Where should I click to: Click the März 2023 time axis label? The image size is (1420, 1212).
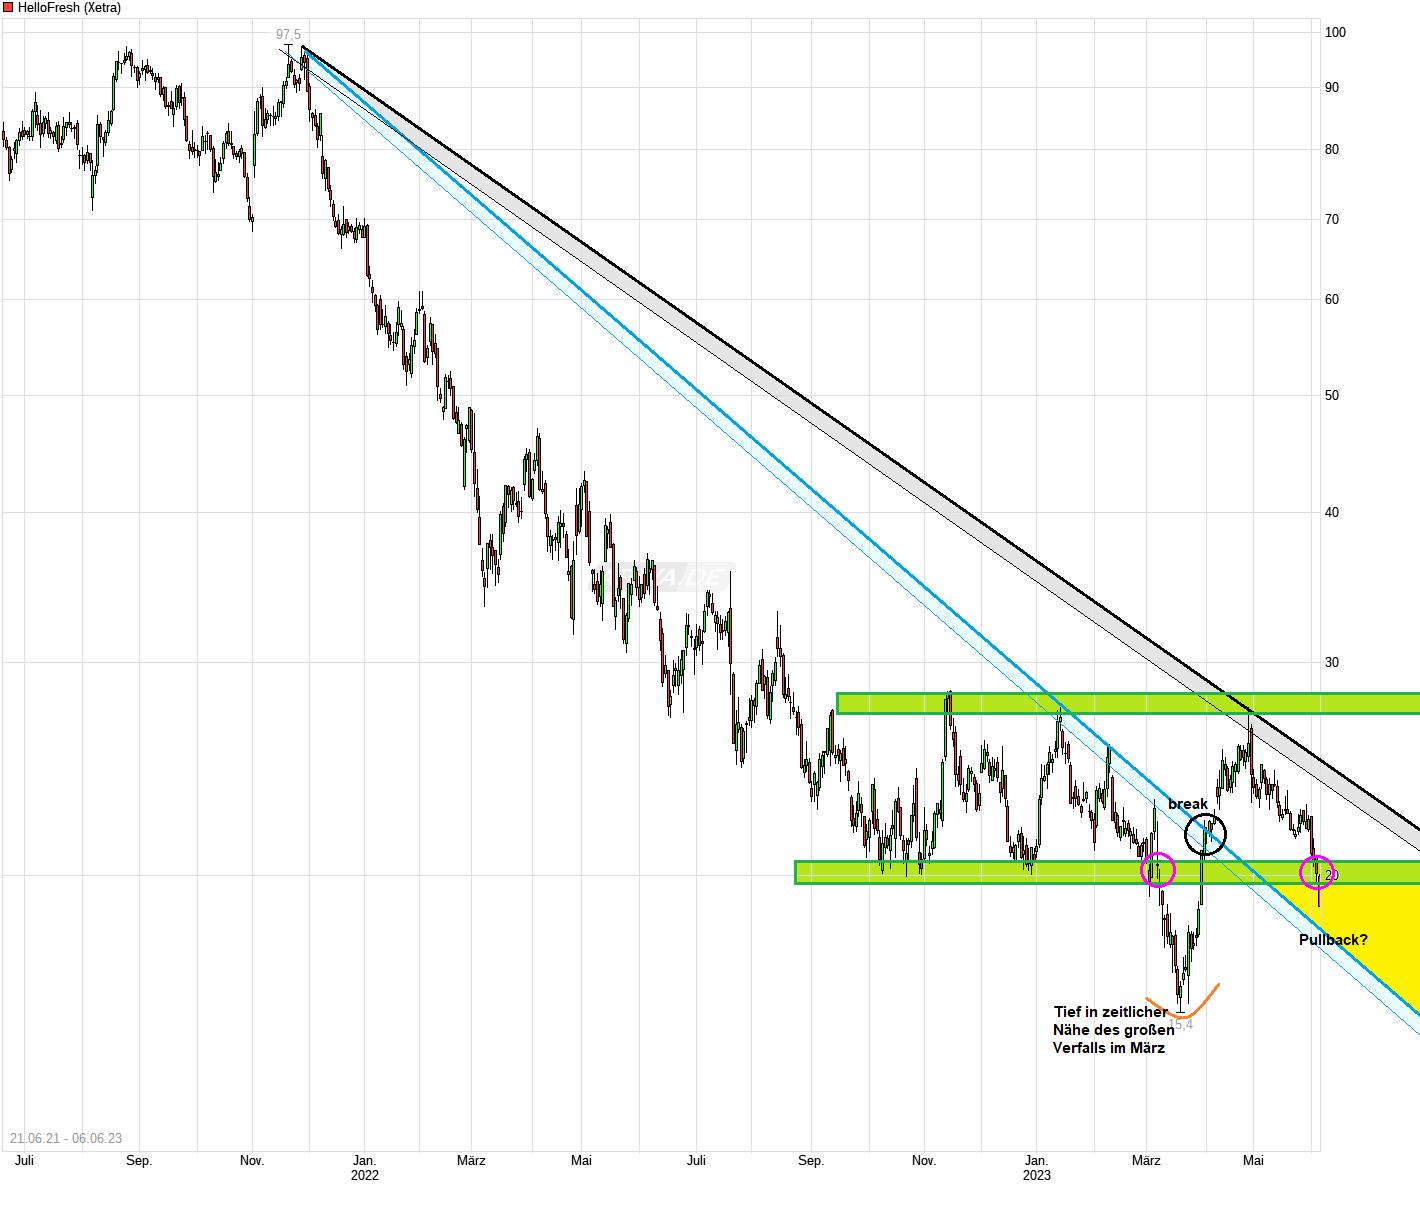tap(1146, 1161)
